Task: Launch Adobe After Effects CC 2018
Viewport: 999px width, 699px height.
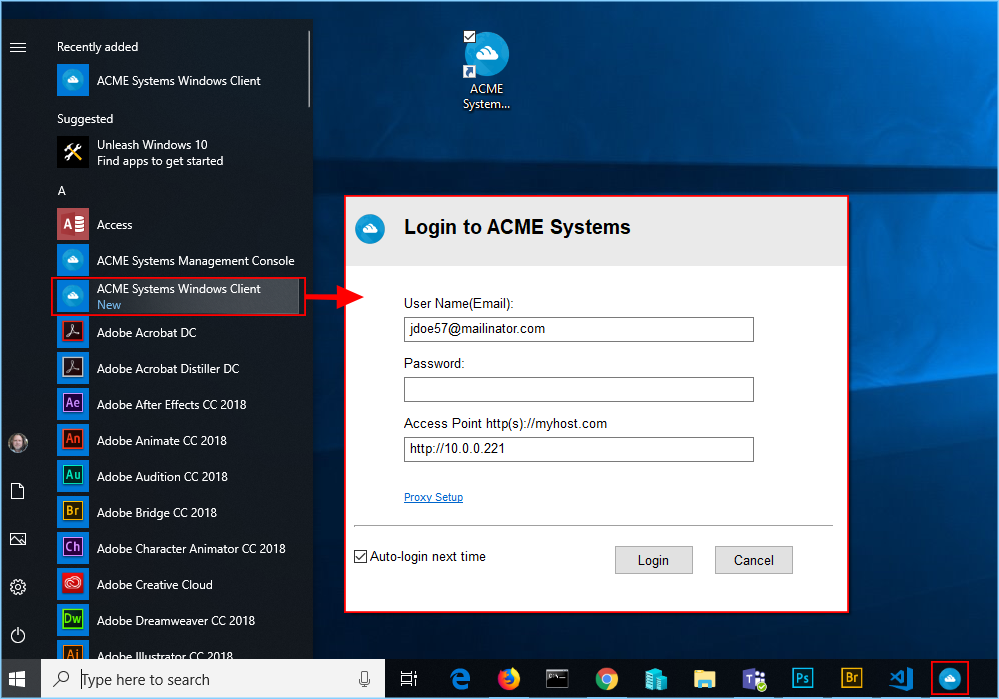Action: pyautogui.click(x=177, y=405)
